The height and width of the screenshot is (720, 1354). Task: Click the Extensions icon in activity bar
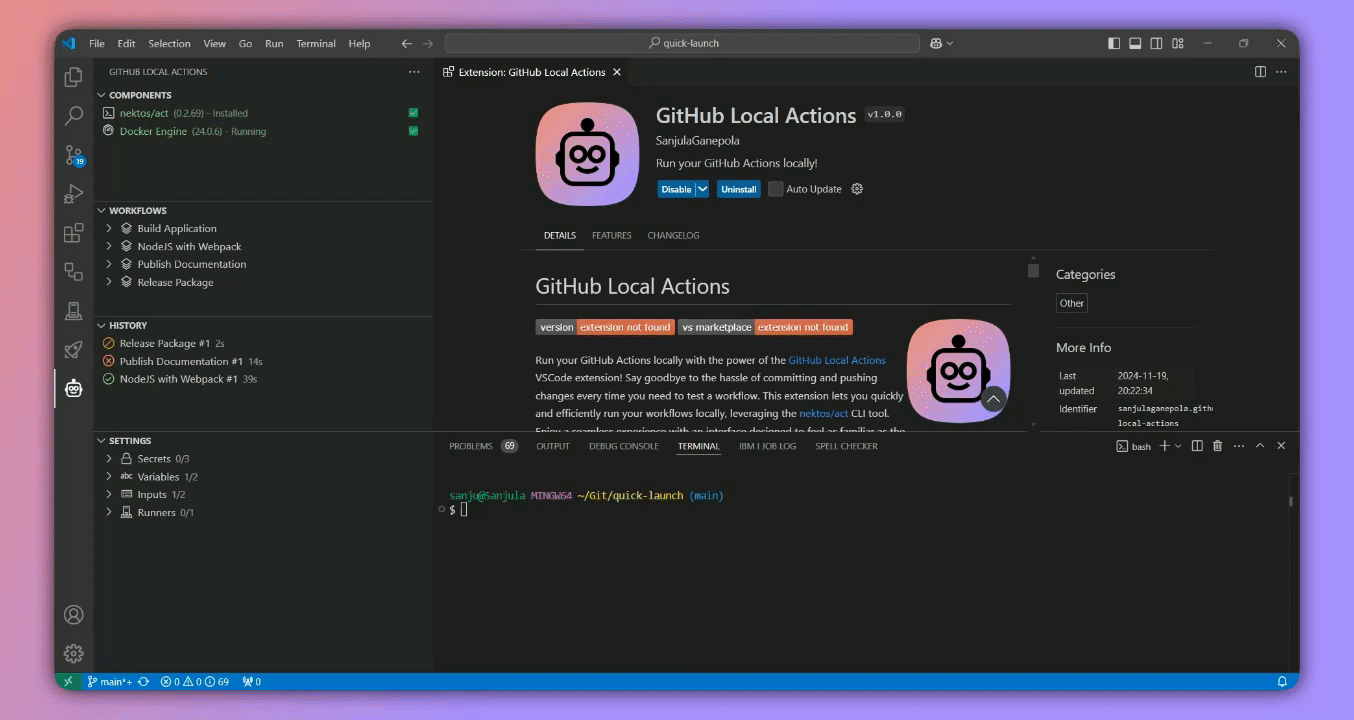tap(72, 232)
